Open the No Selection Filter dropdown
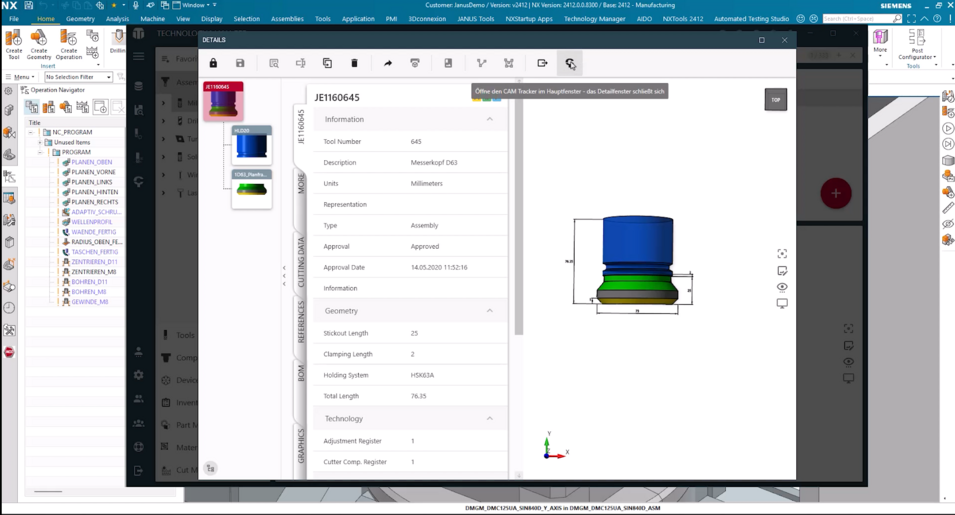 79,77
